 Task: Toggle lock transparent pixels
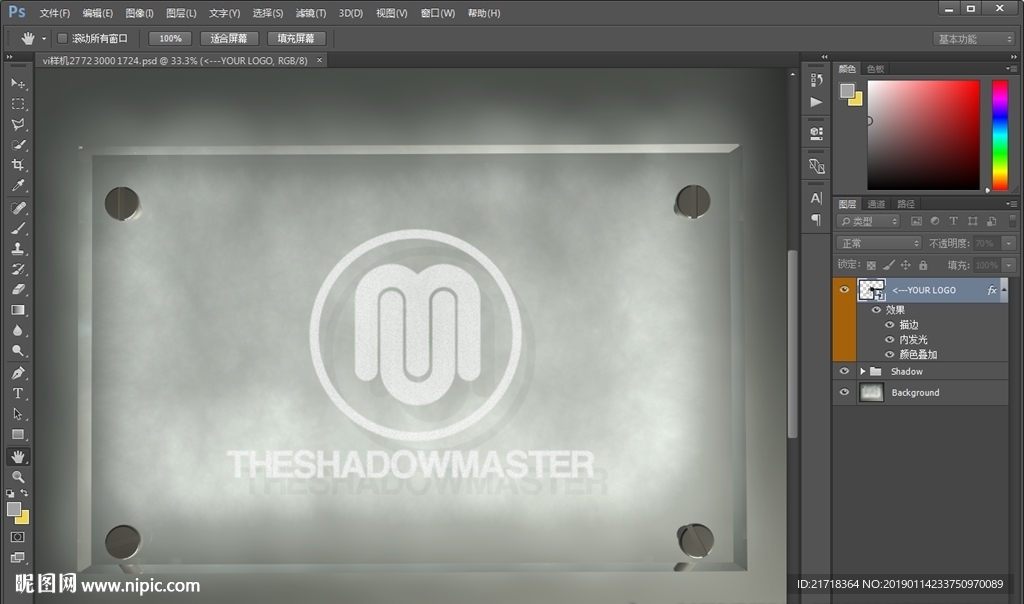pos(871,265)
